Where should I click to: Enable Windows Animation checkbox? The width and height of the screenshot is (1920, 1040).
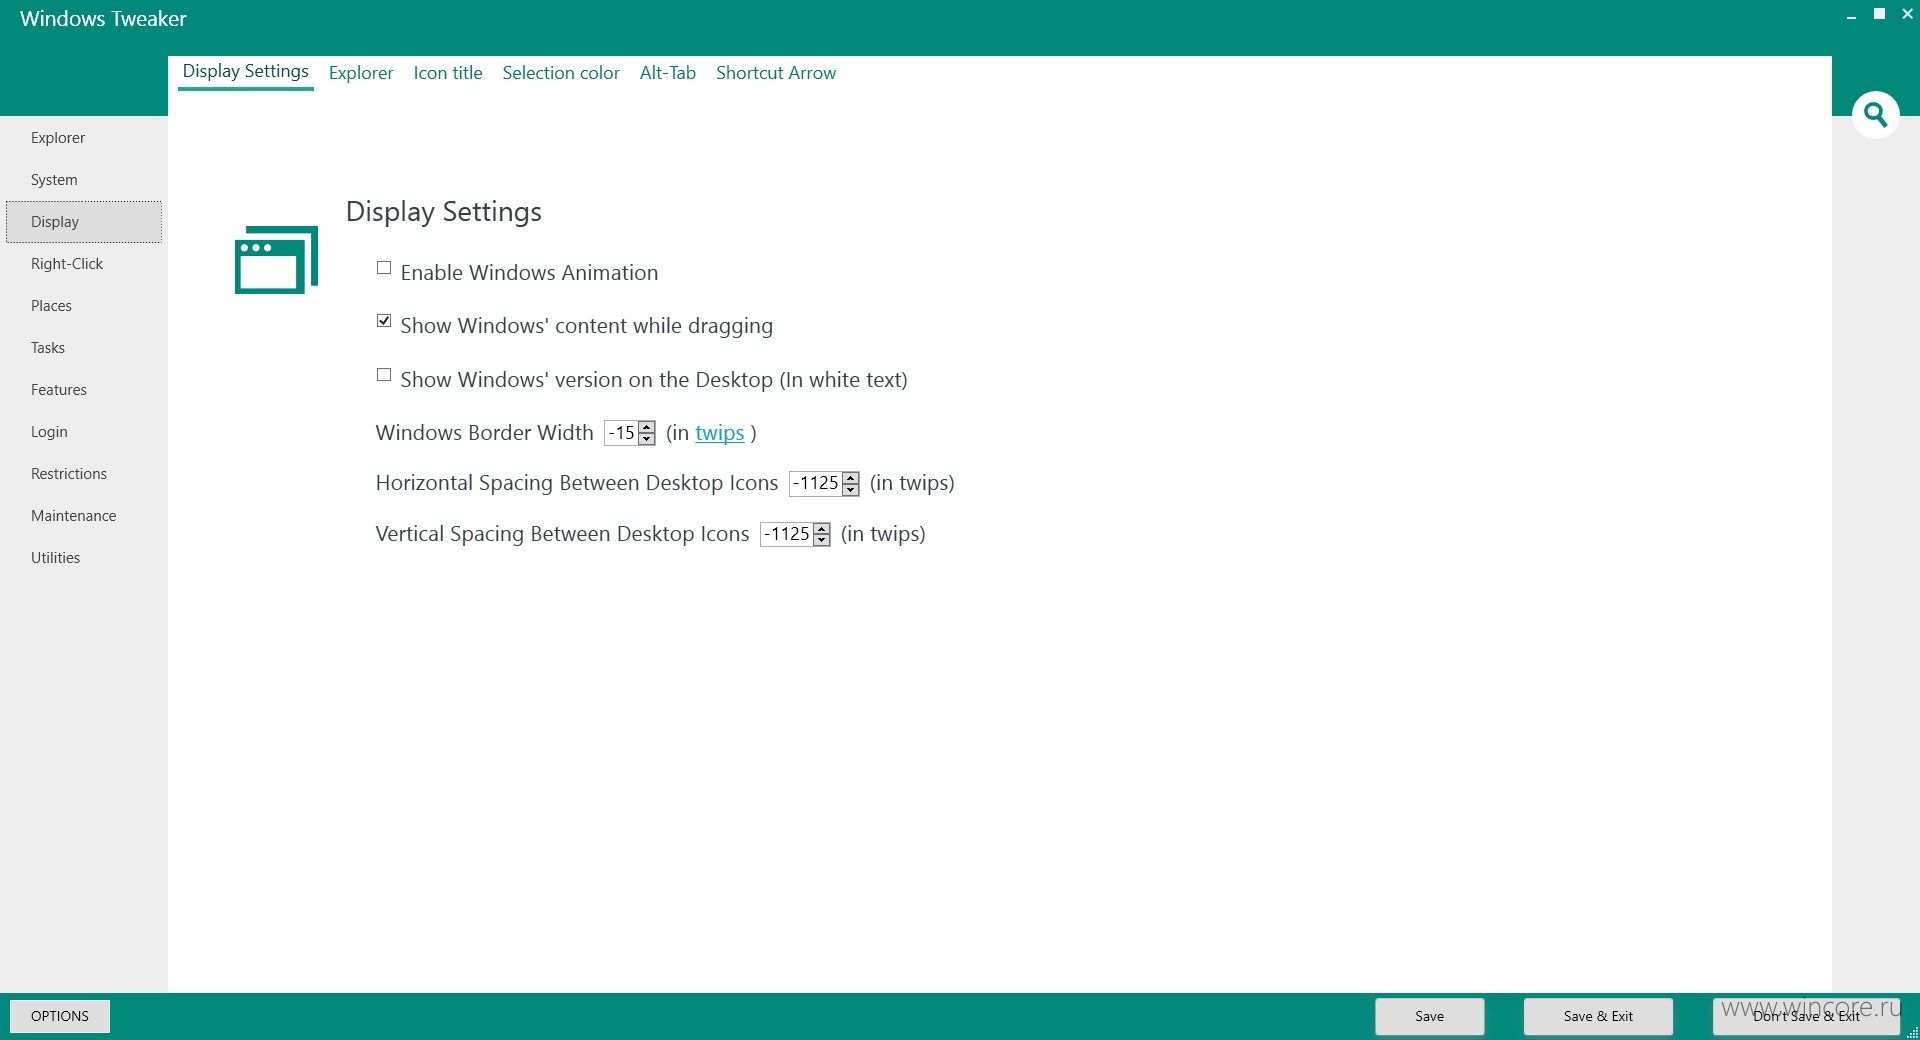pos(384,268)
